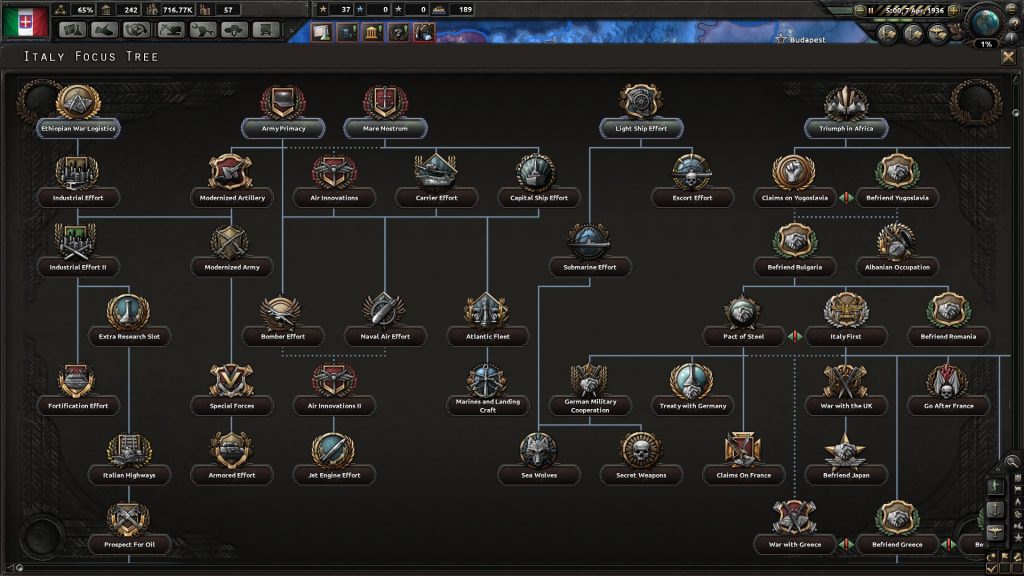1024x576 pixels.
Task: Open the Construction tab with crane icon
Action: point(170,30)
